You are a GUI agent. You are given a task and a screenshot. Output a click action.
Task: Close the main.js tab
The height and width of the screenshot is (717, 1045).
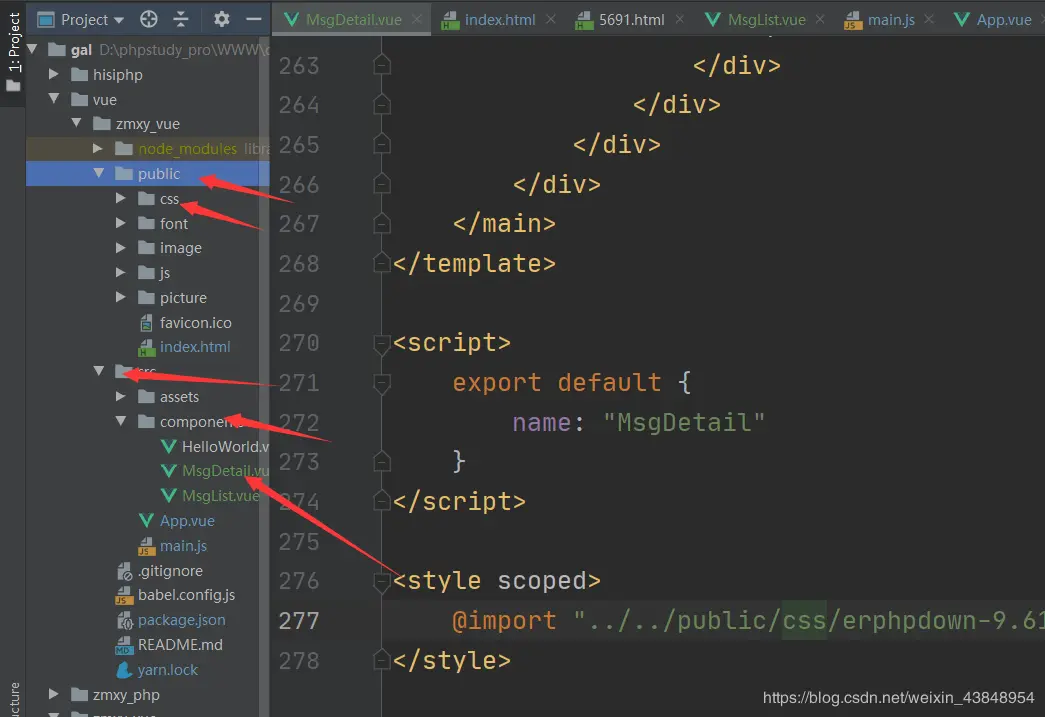tap(929, 19)
